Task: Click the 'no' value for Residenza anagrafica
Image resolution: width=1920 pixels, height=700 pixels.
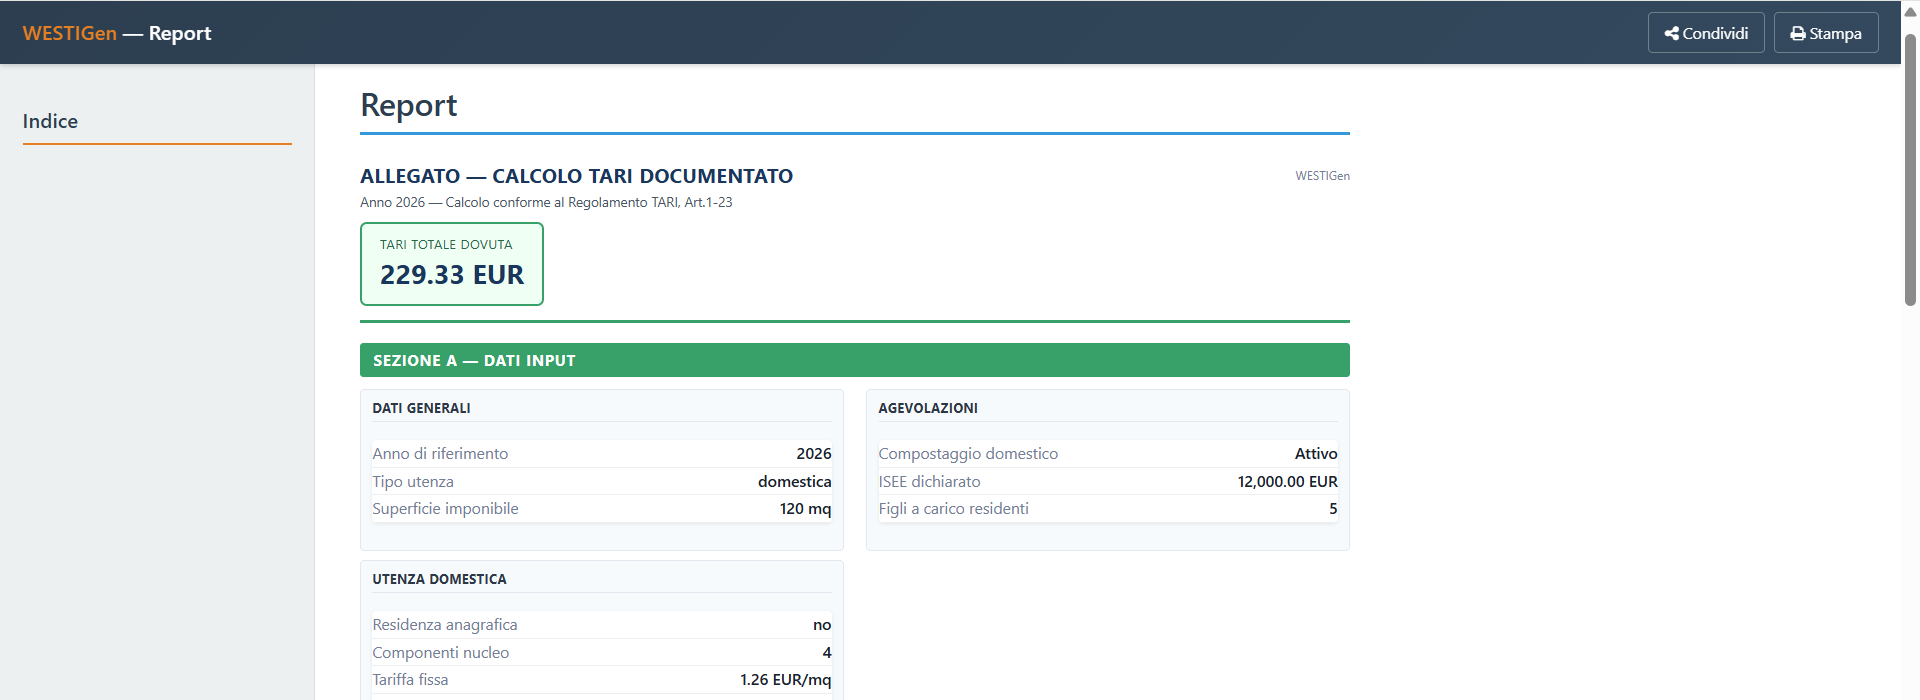Action: pos(822,625)
